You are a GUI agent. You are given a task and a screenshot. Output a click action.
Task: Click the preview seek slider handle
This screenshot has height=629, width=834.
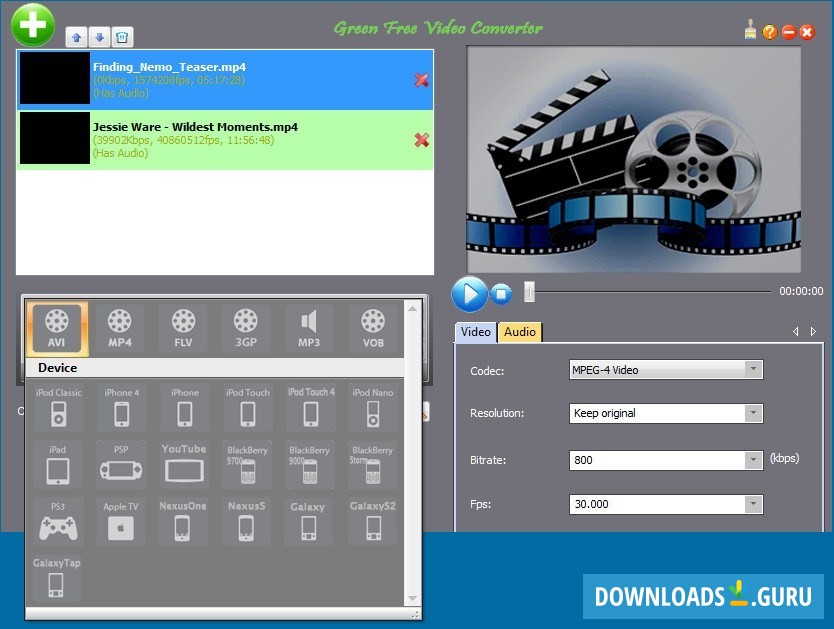529,291
